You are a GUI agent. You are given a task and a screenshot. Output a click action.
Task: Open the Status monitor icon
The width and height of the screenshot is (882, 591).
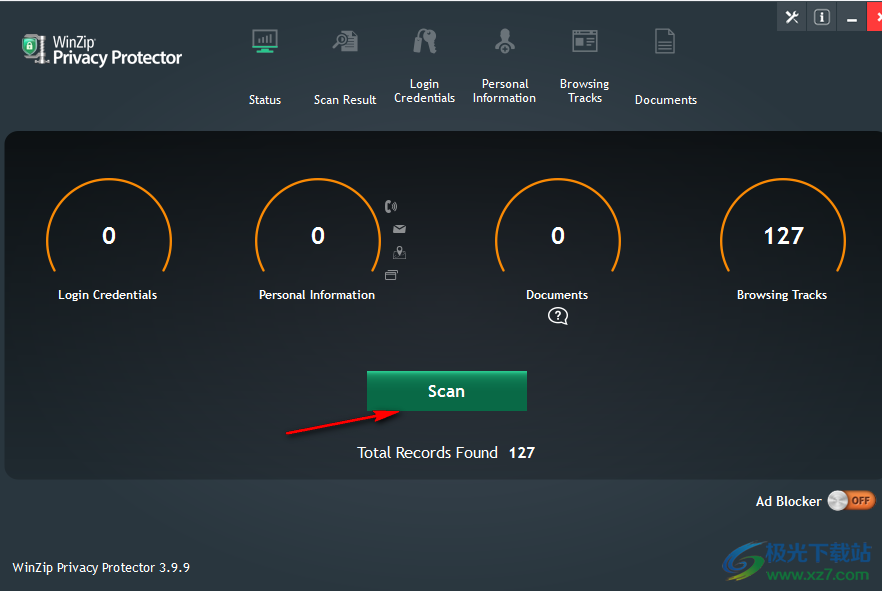click(x=264, y=42)
